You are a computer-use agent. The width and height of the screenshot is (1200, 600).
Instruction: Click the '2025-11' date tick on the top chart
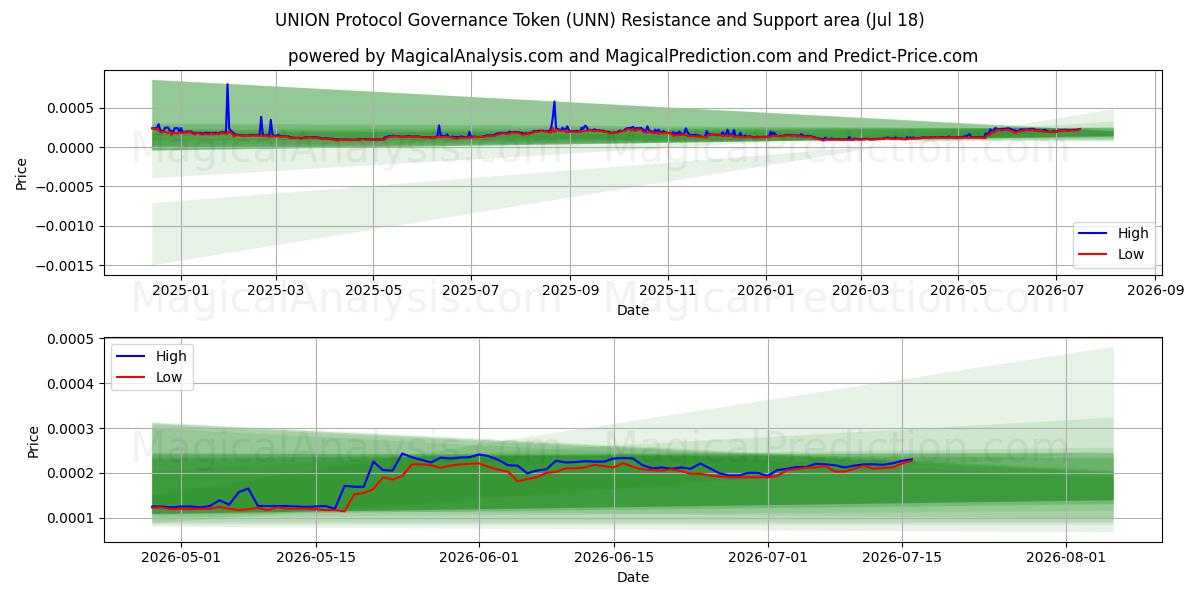667,291
